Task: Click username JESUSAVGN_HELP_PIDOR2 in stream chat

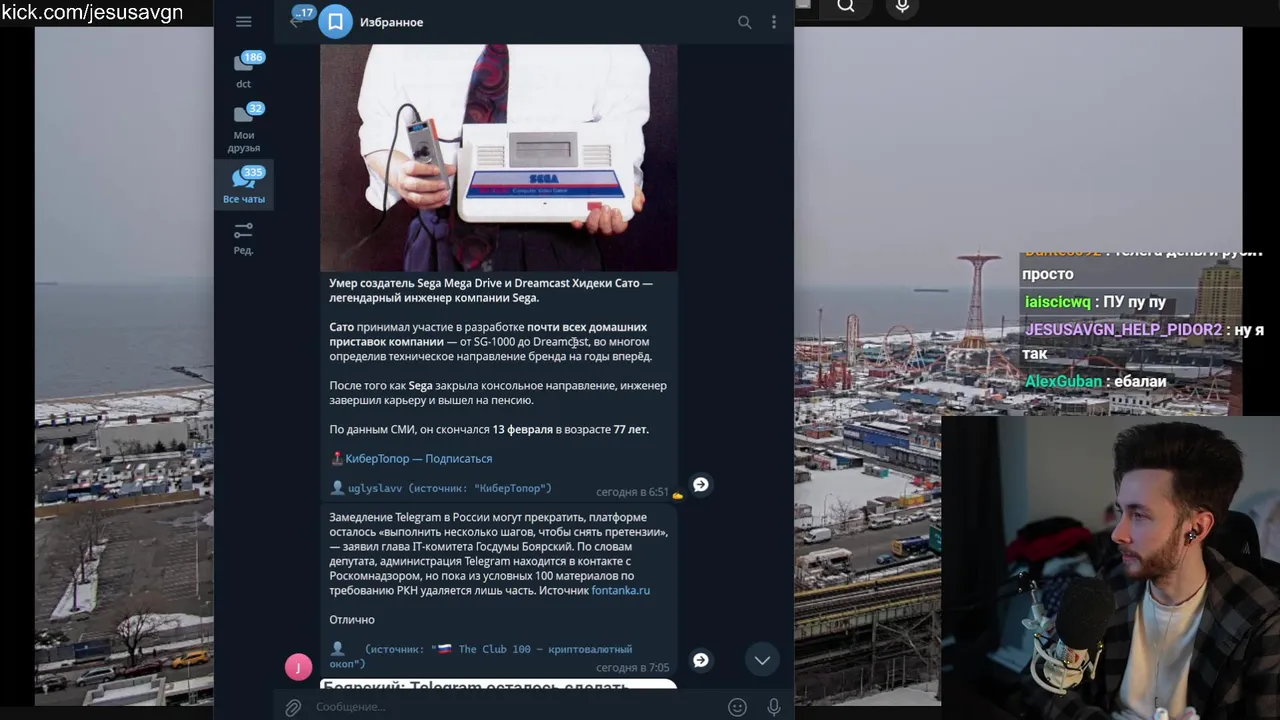Action: pos(1123,330)
